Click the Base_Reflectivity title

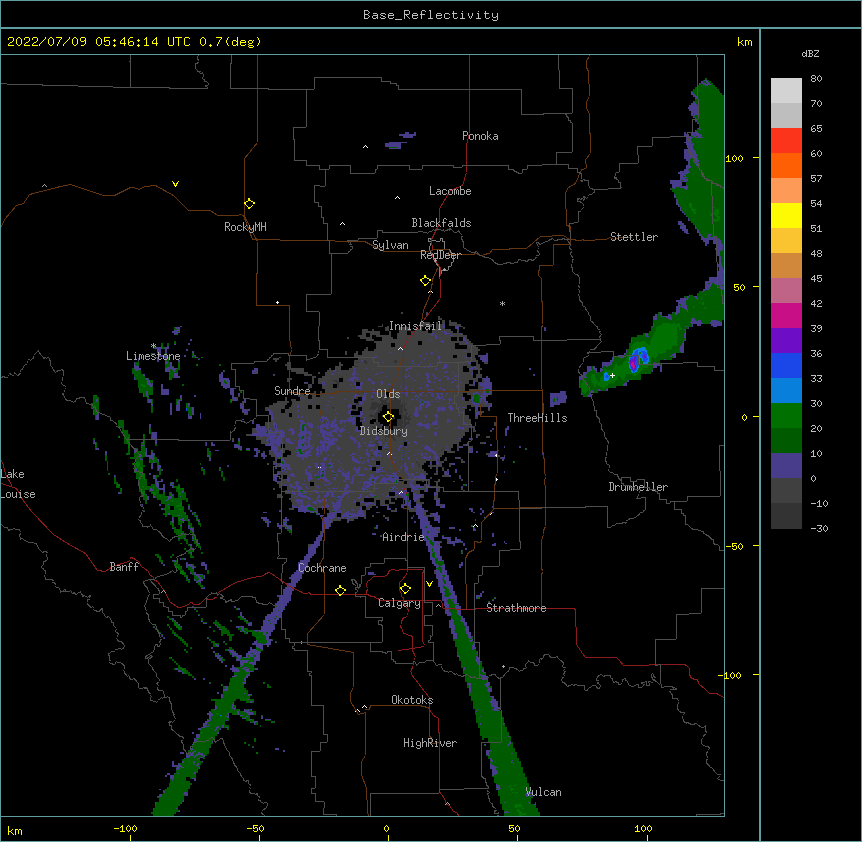click(431, 15)
